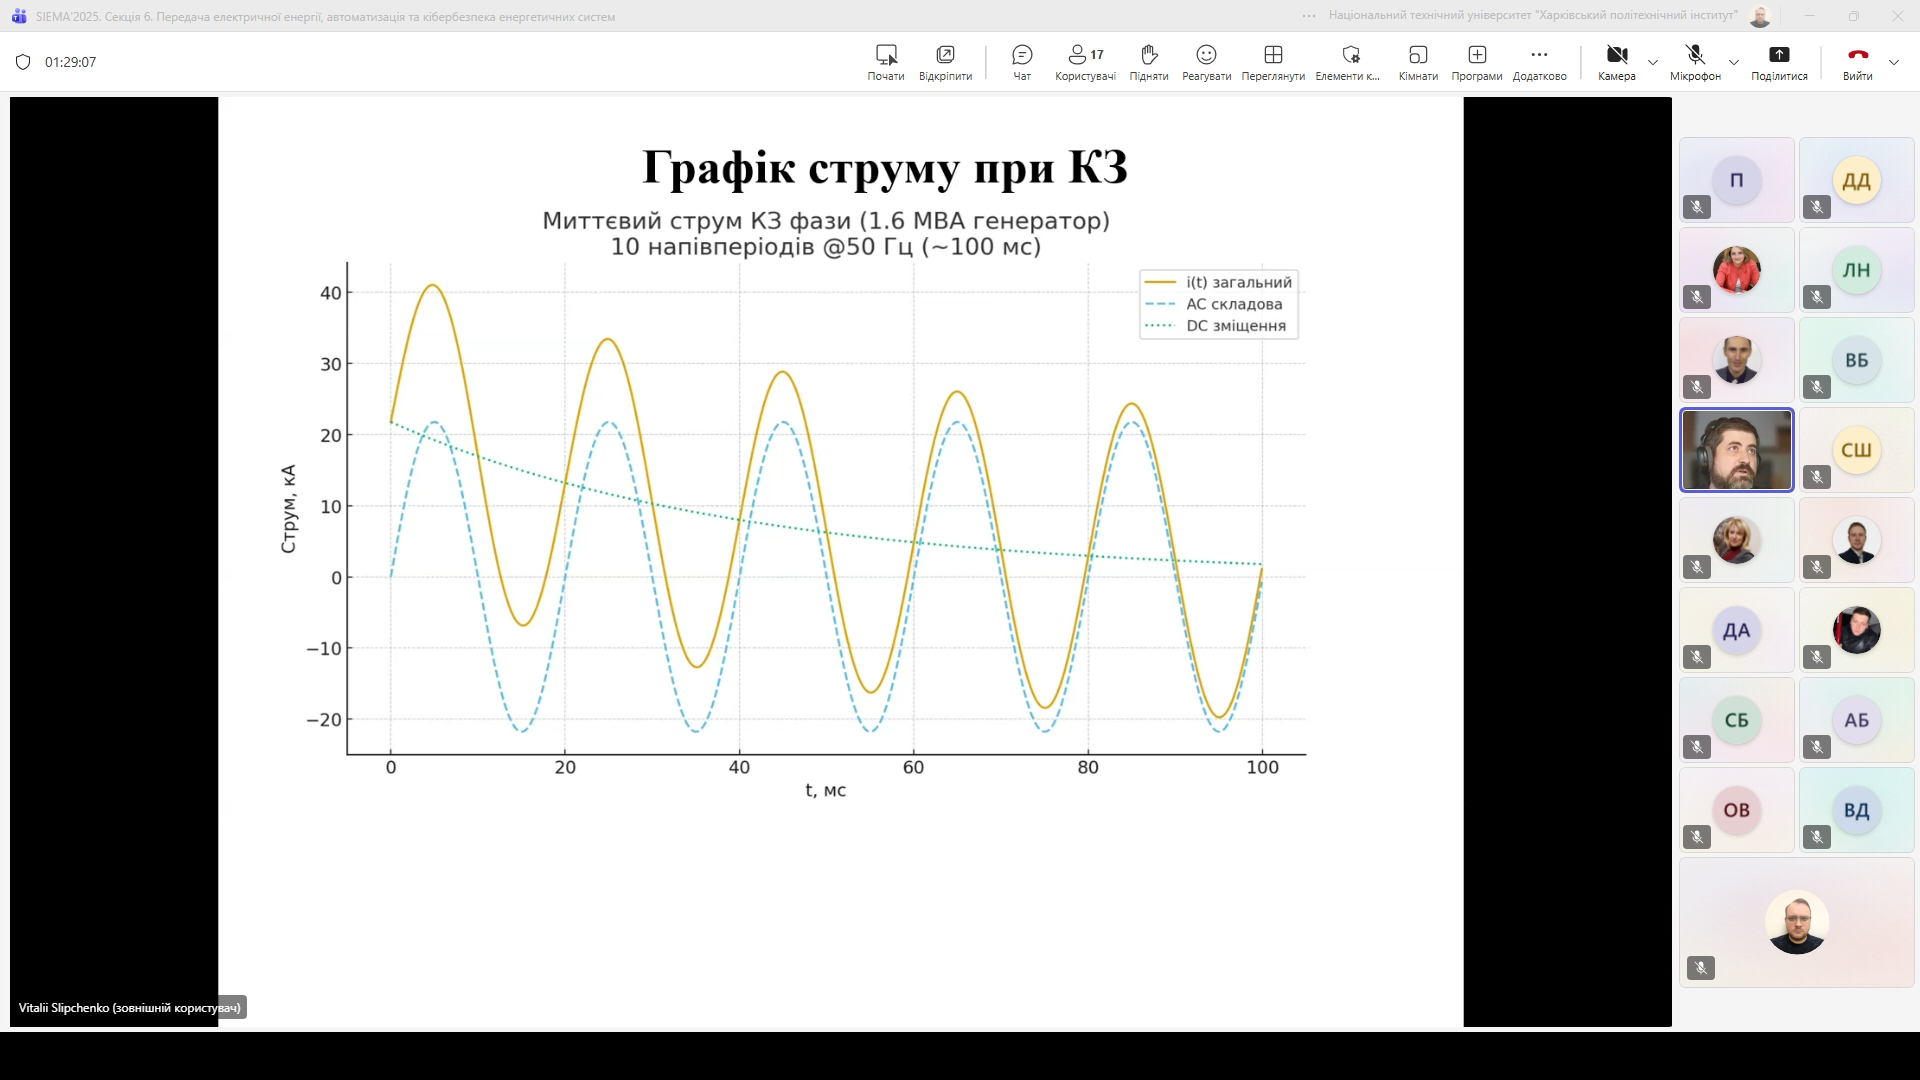Unmute the Мікрофон microphone
This screenshot has width=1920, height=1080.
point(1694,61)
